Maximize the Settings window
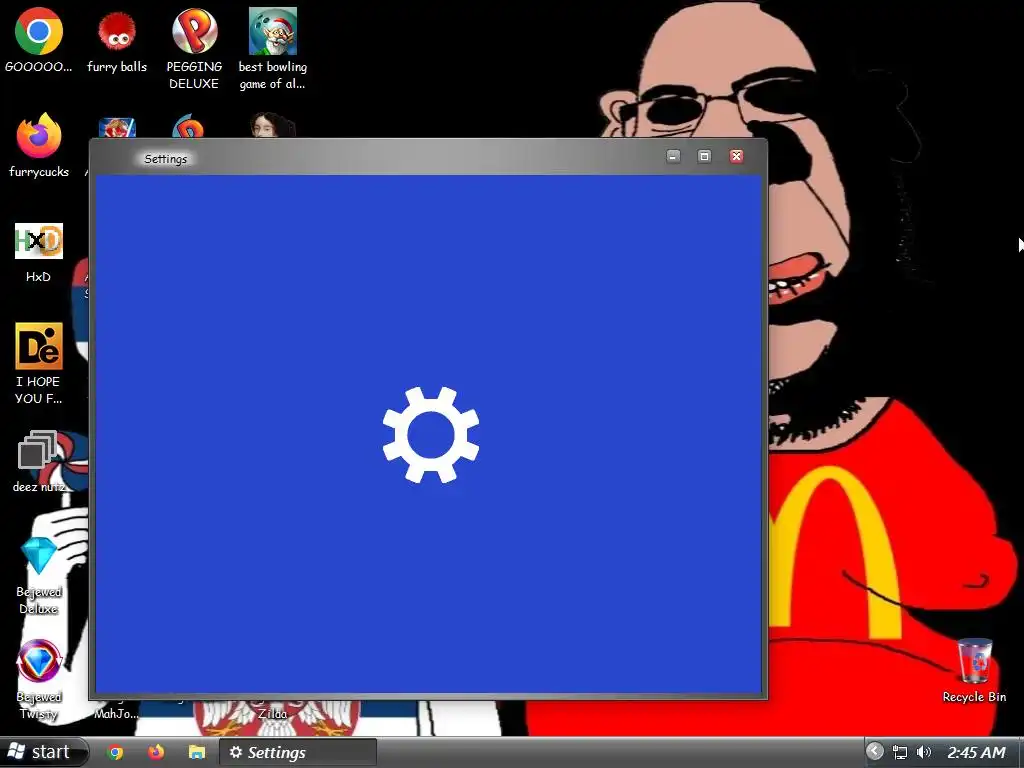This screenshot has height=768, width=1024. pyautogui.click(x=704, y=156)
